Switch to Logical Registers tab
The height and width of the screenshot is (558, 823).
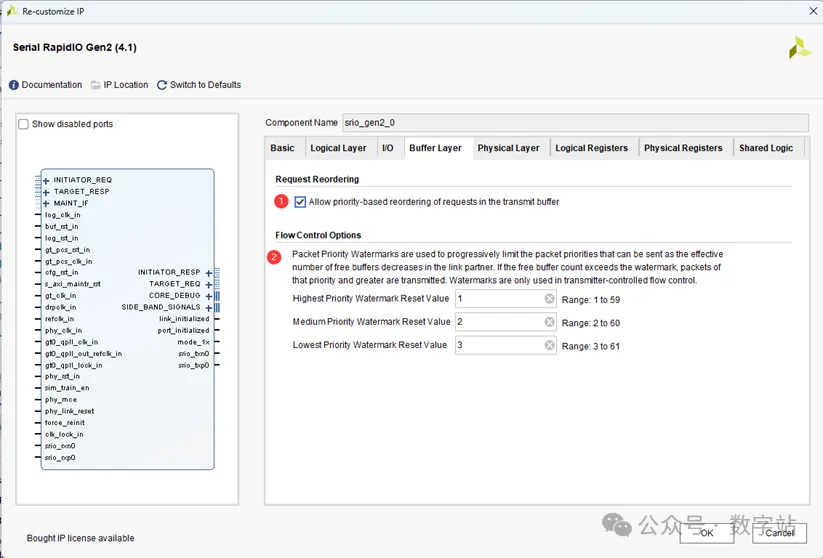pos(592,148)
